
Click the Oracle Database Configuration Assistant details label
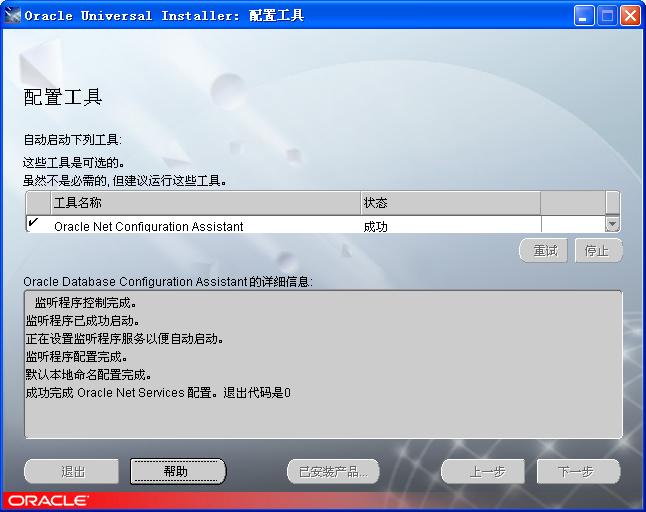click(x=168, y=282)
